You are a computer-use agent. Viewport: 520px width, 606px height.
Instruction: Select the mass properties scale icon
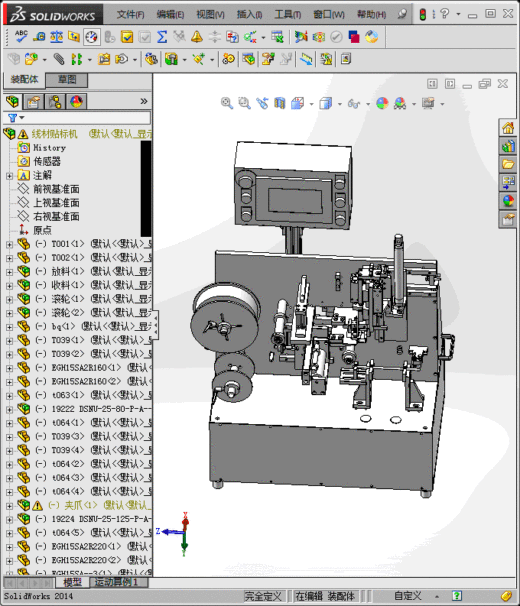tap(56, 37)
